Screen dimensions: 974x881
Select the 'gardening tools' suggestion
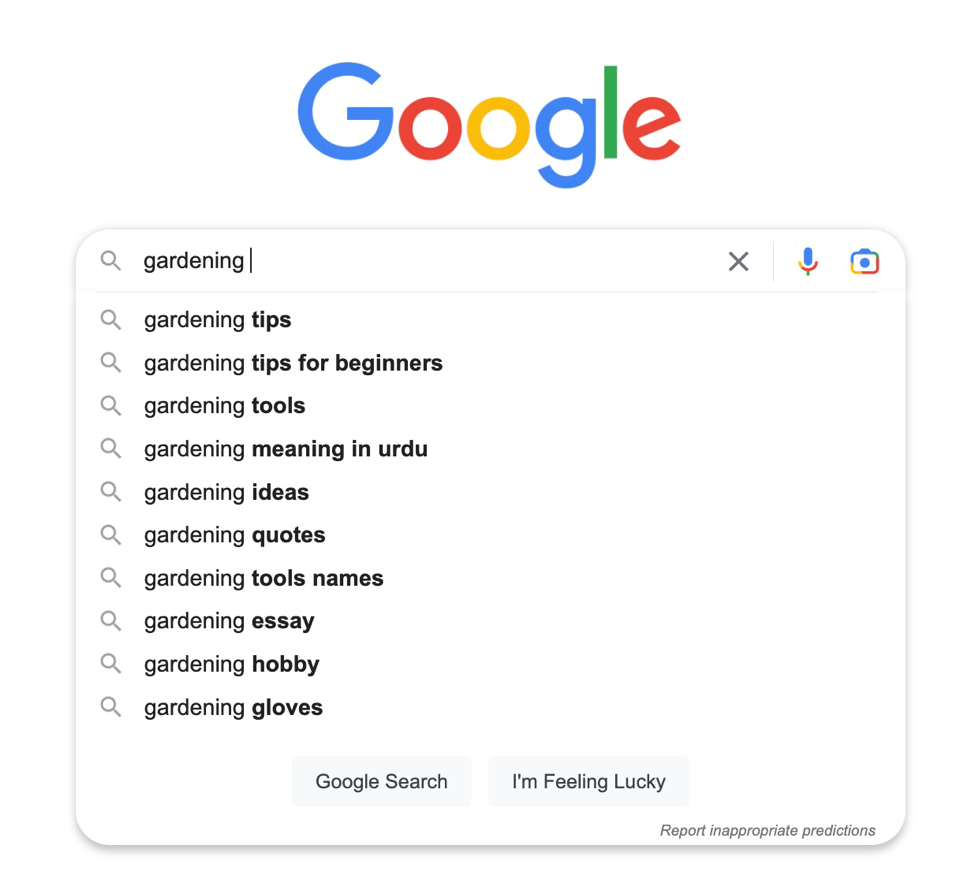point(225,405)
